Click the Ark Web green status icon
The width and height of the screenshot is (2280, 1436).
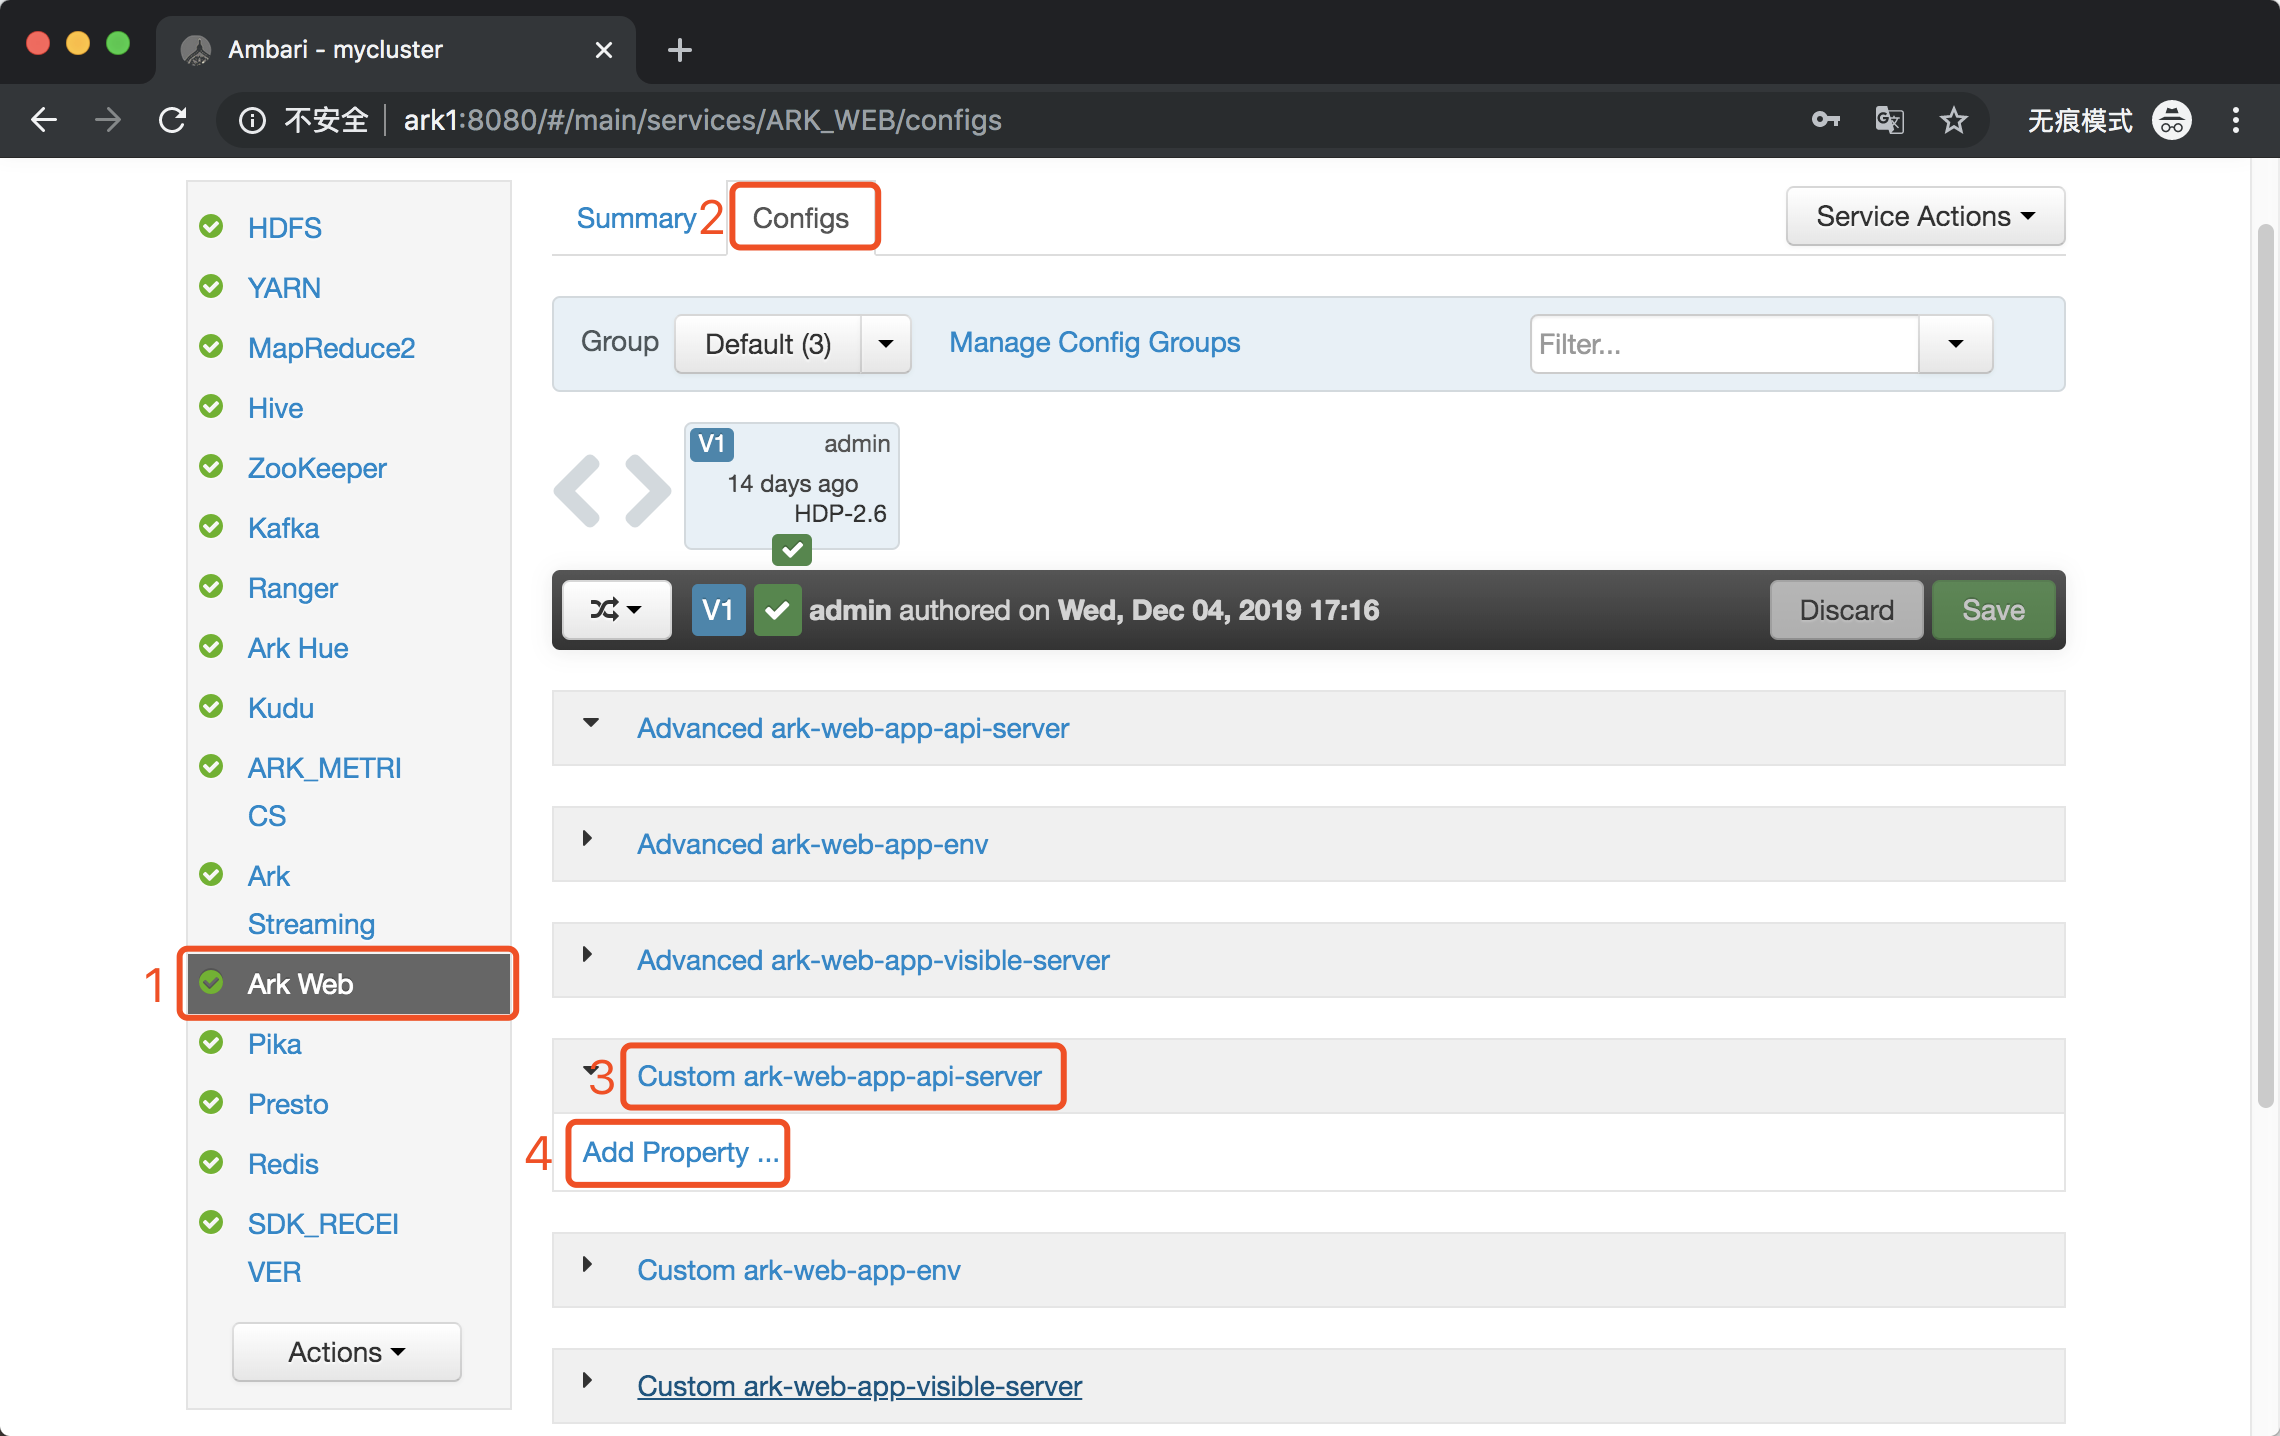(211, 982)
